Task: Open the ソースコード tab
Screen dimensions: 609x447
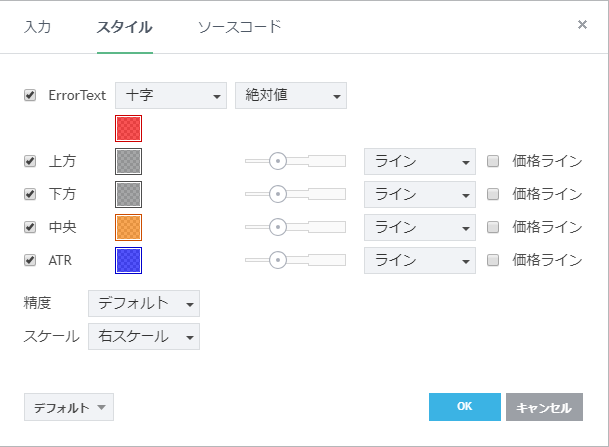Action: pos(239,27)
